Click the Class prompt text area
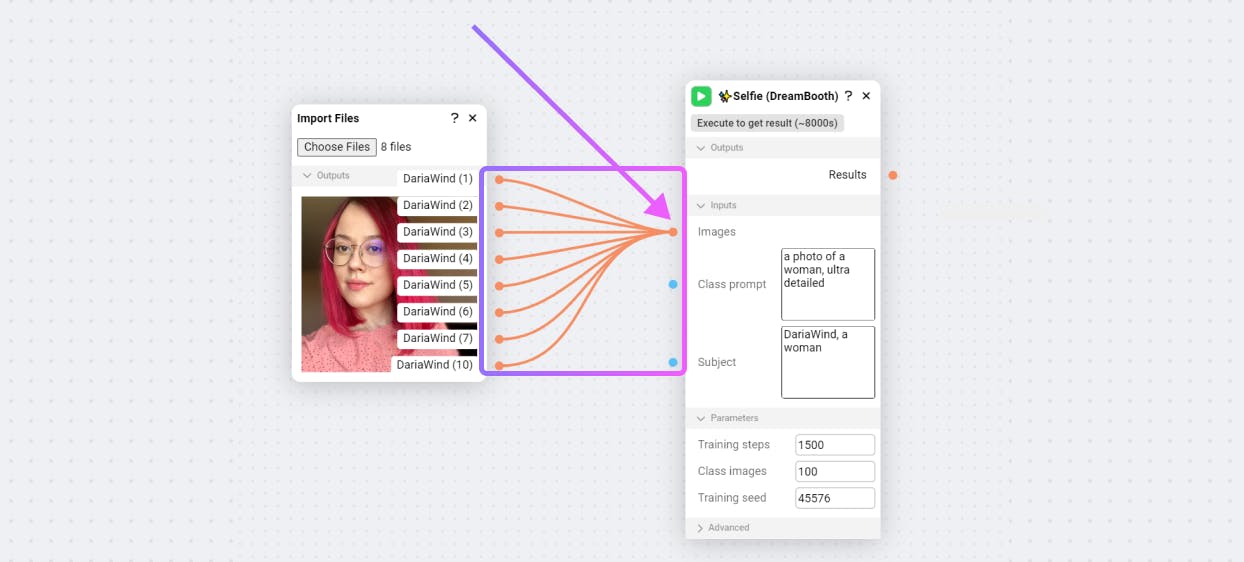Image resolution: width=1244 pixels, height=562 pixels. (x=828, y=284)
